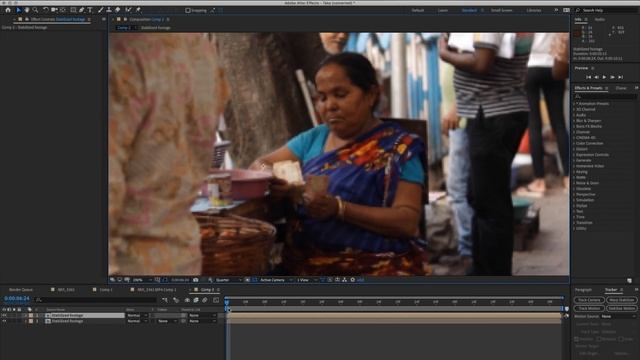Select the Clone Stamp tool
Image resolution: width=640 pixels, height=360 pixels.
coord(109,10)
